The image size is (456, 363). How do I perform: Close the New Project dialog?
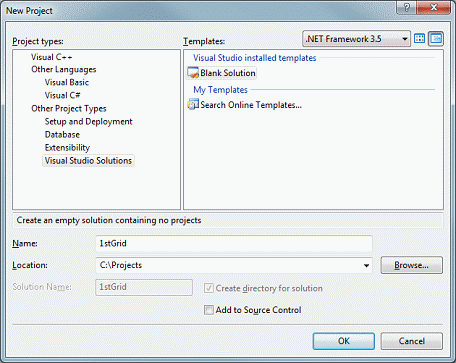pos(433,7)
